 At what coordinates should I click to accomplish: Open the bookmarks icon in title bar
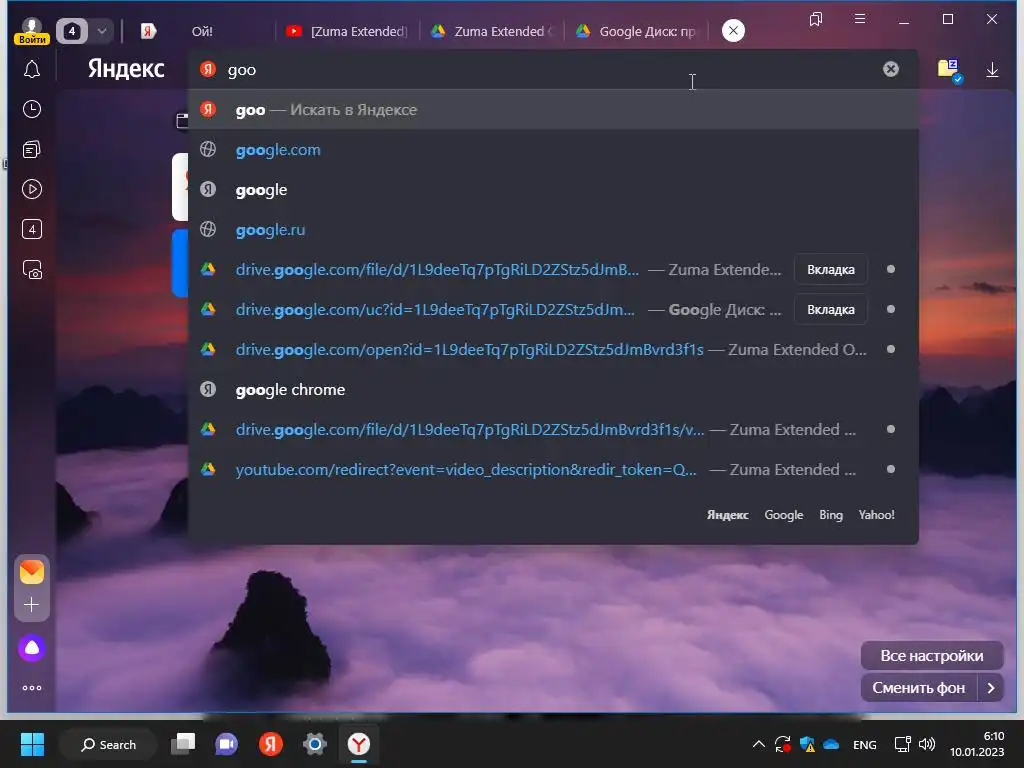(816, 19)
